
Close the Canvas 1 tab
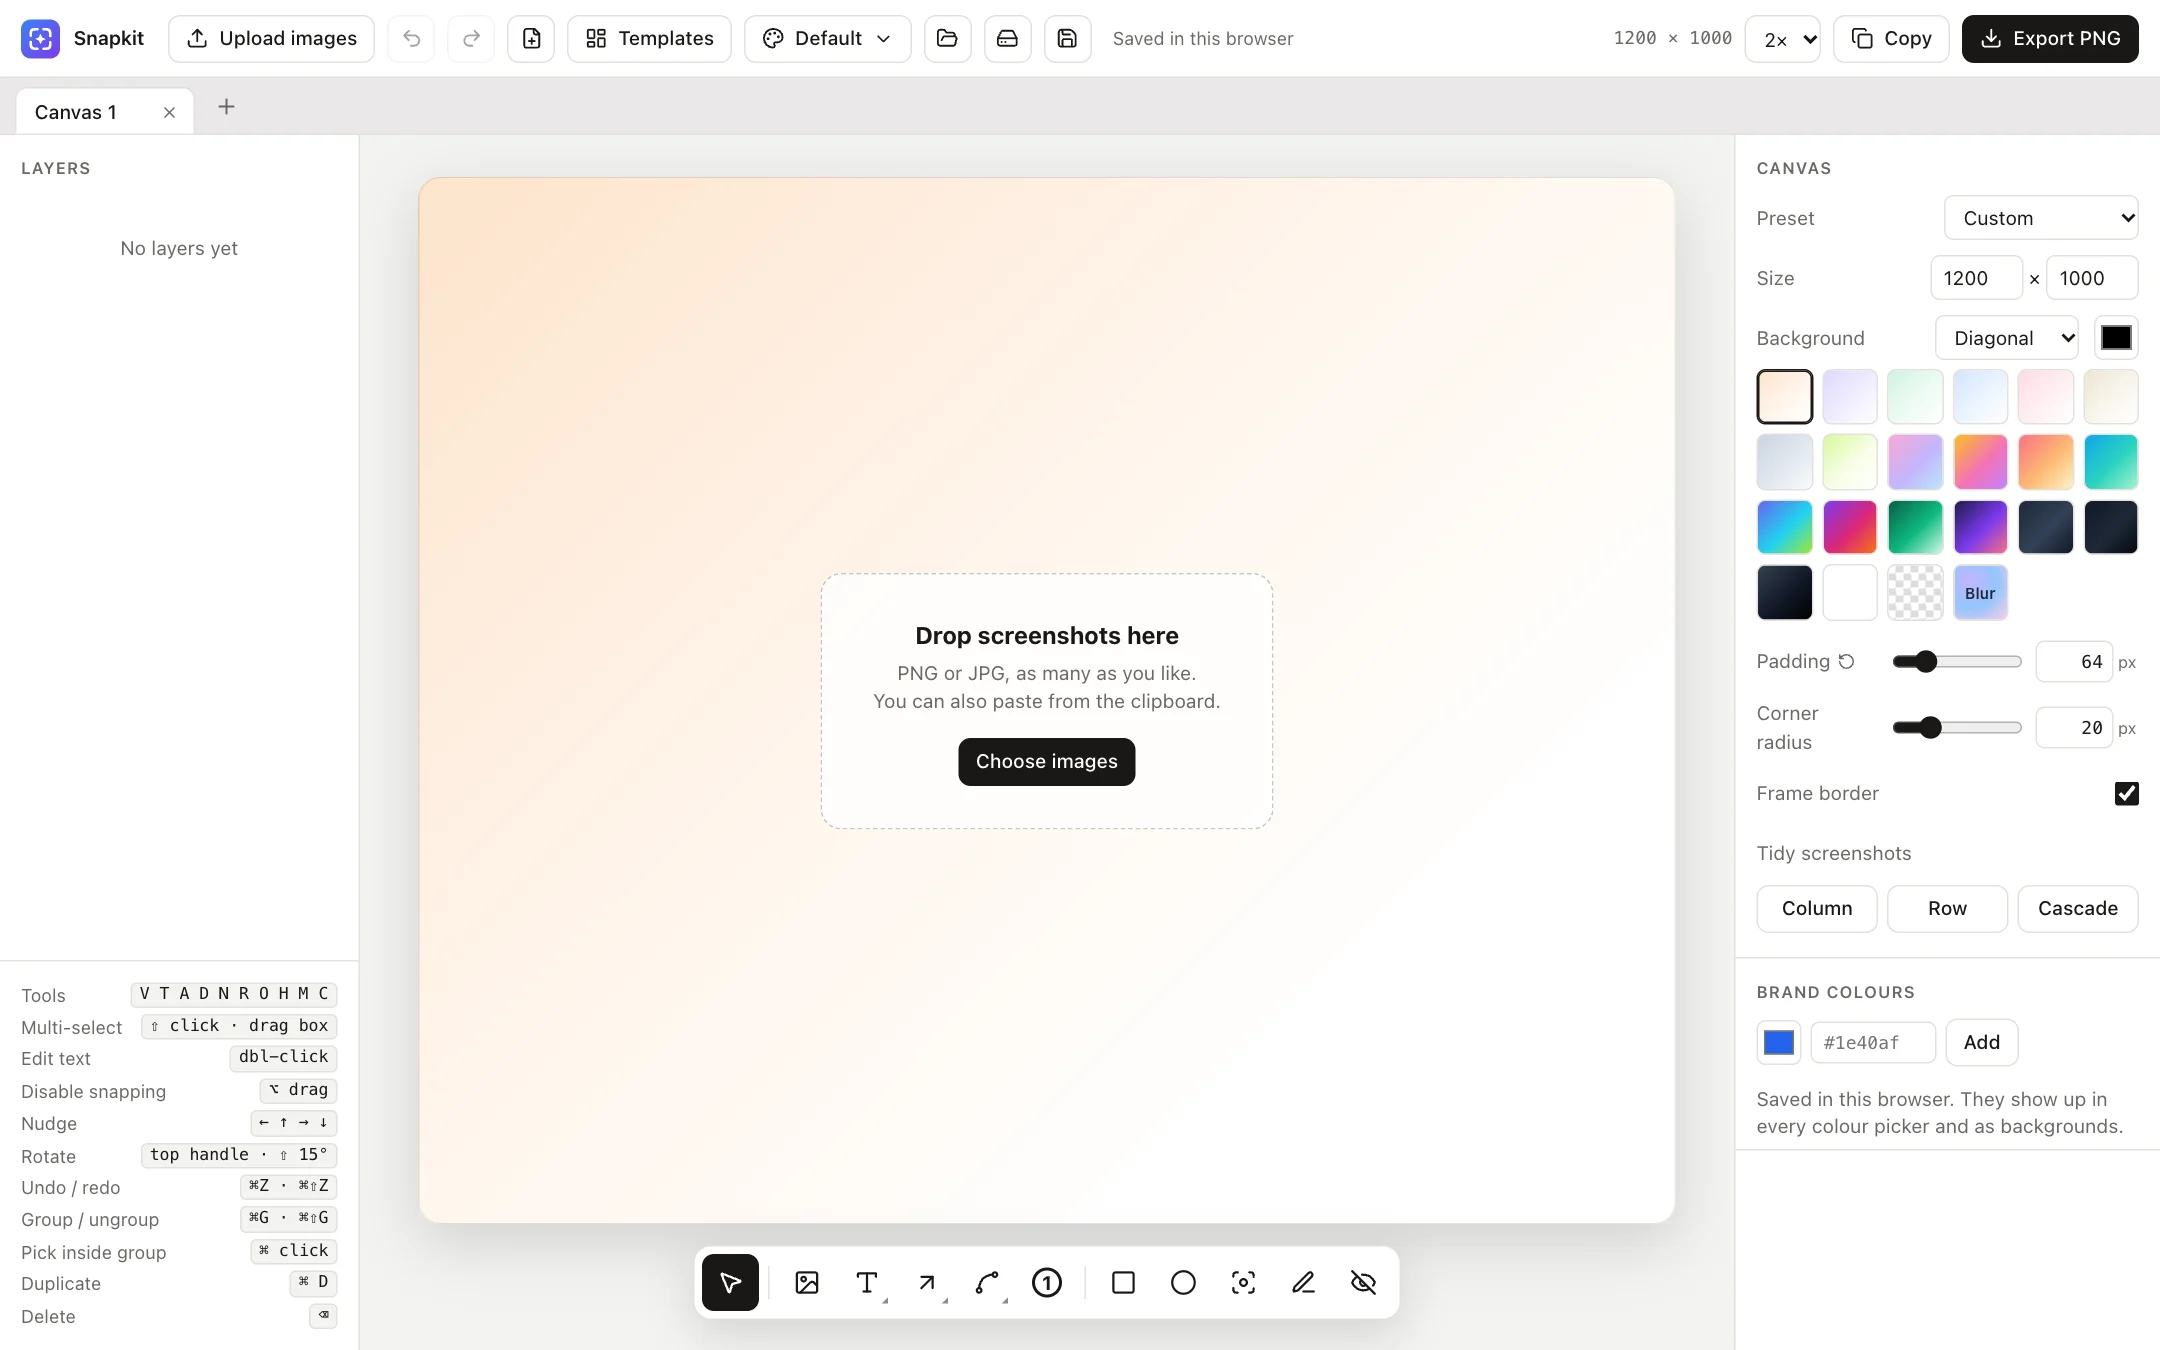[x=169, y=112]
